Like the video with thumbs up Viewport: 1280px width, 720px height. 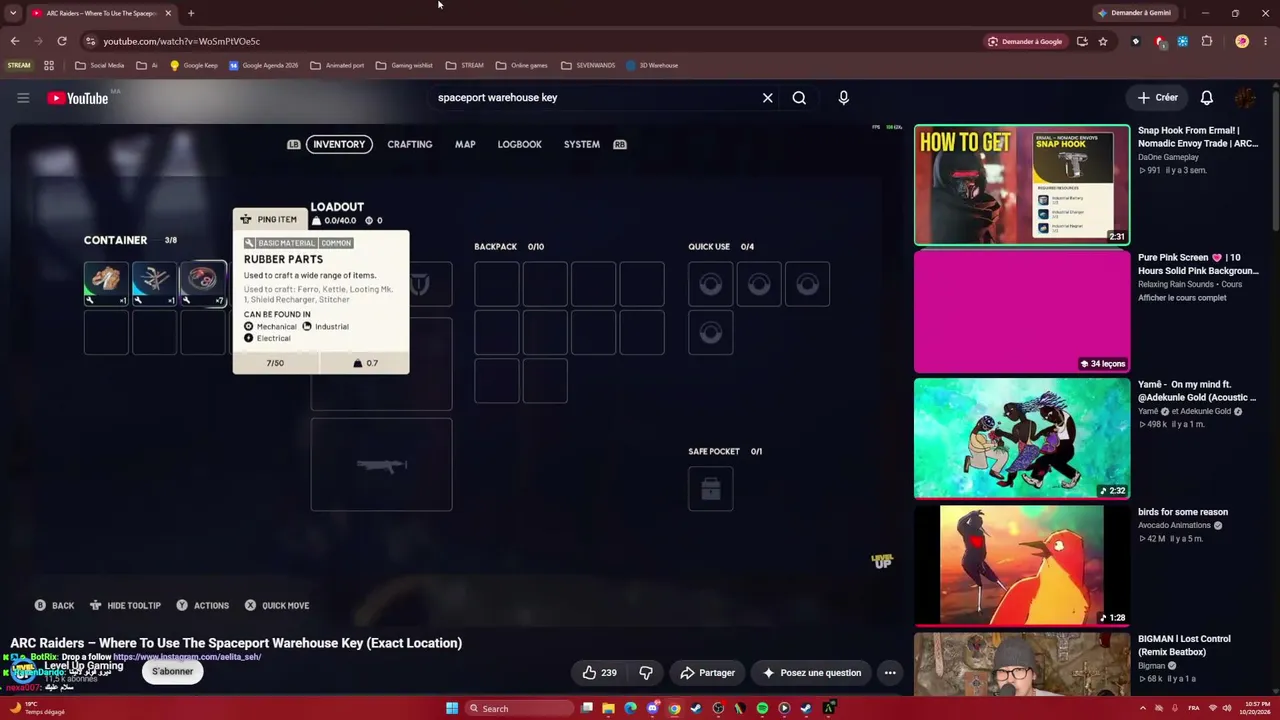(x=599, y=673)
